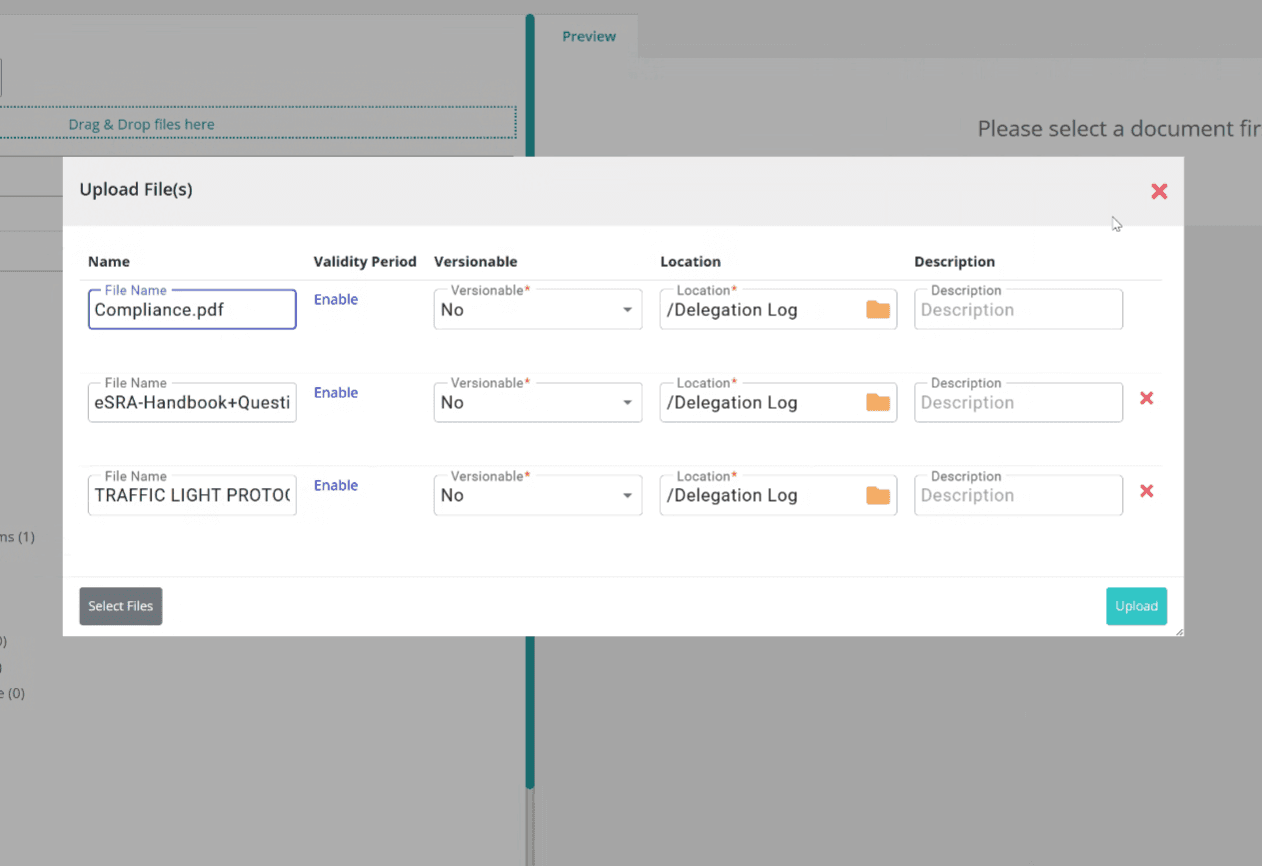Click the Upload File(s) dialog title

pyautogui.click(x=136, y=189)
